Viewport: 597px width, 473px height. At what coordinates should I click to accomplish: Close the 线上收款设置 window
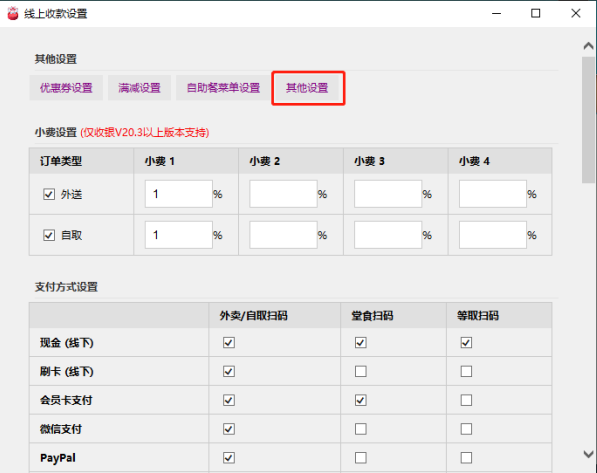tap(576, 13)
